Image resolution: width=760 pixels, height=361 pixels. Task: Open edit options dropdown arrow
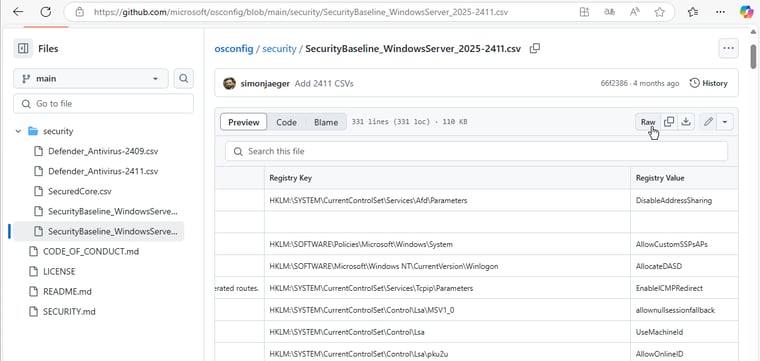click(725, 122)
